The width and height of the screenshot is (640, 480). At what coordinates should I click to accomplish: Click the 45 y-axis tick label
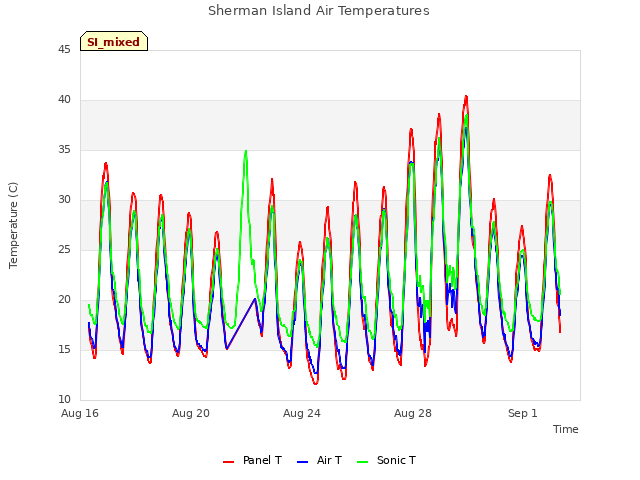tap(64, 50)
